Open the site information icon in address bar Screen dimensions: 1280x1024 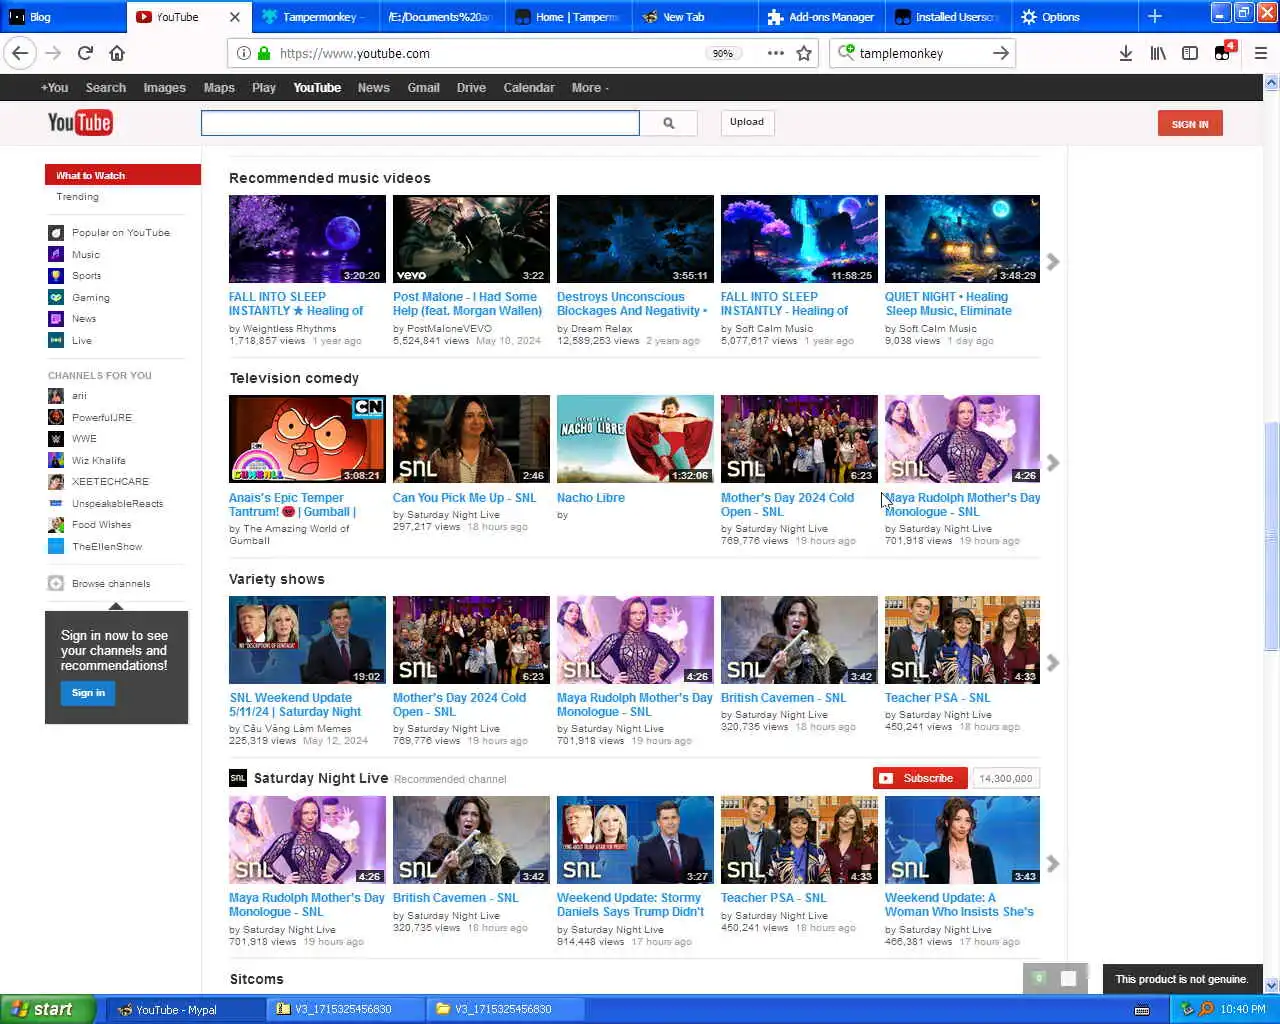pos(243,53)
